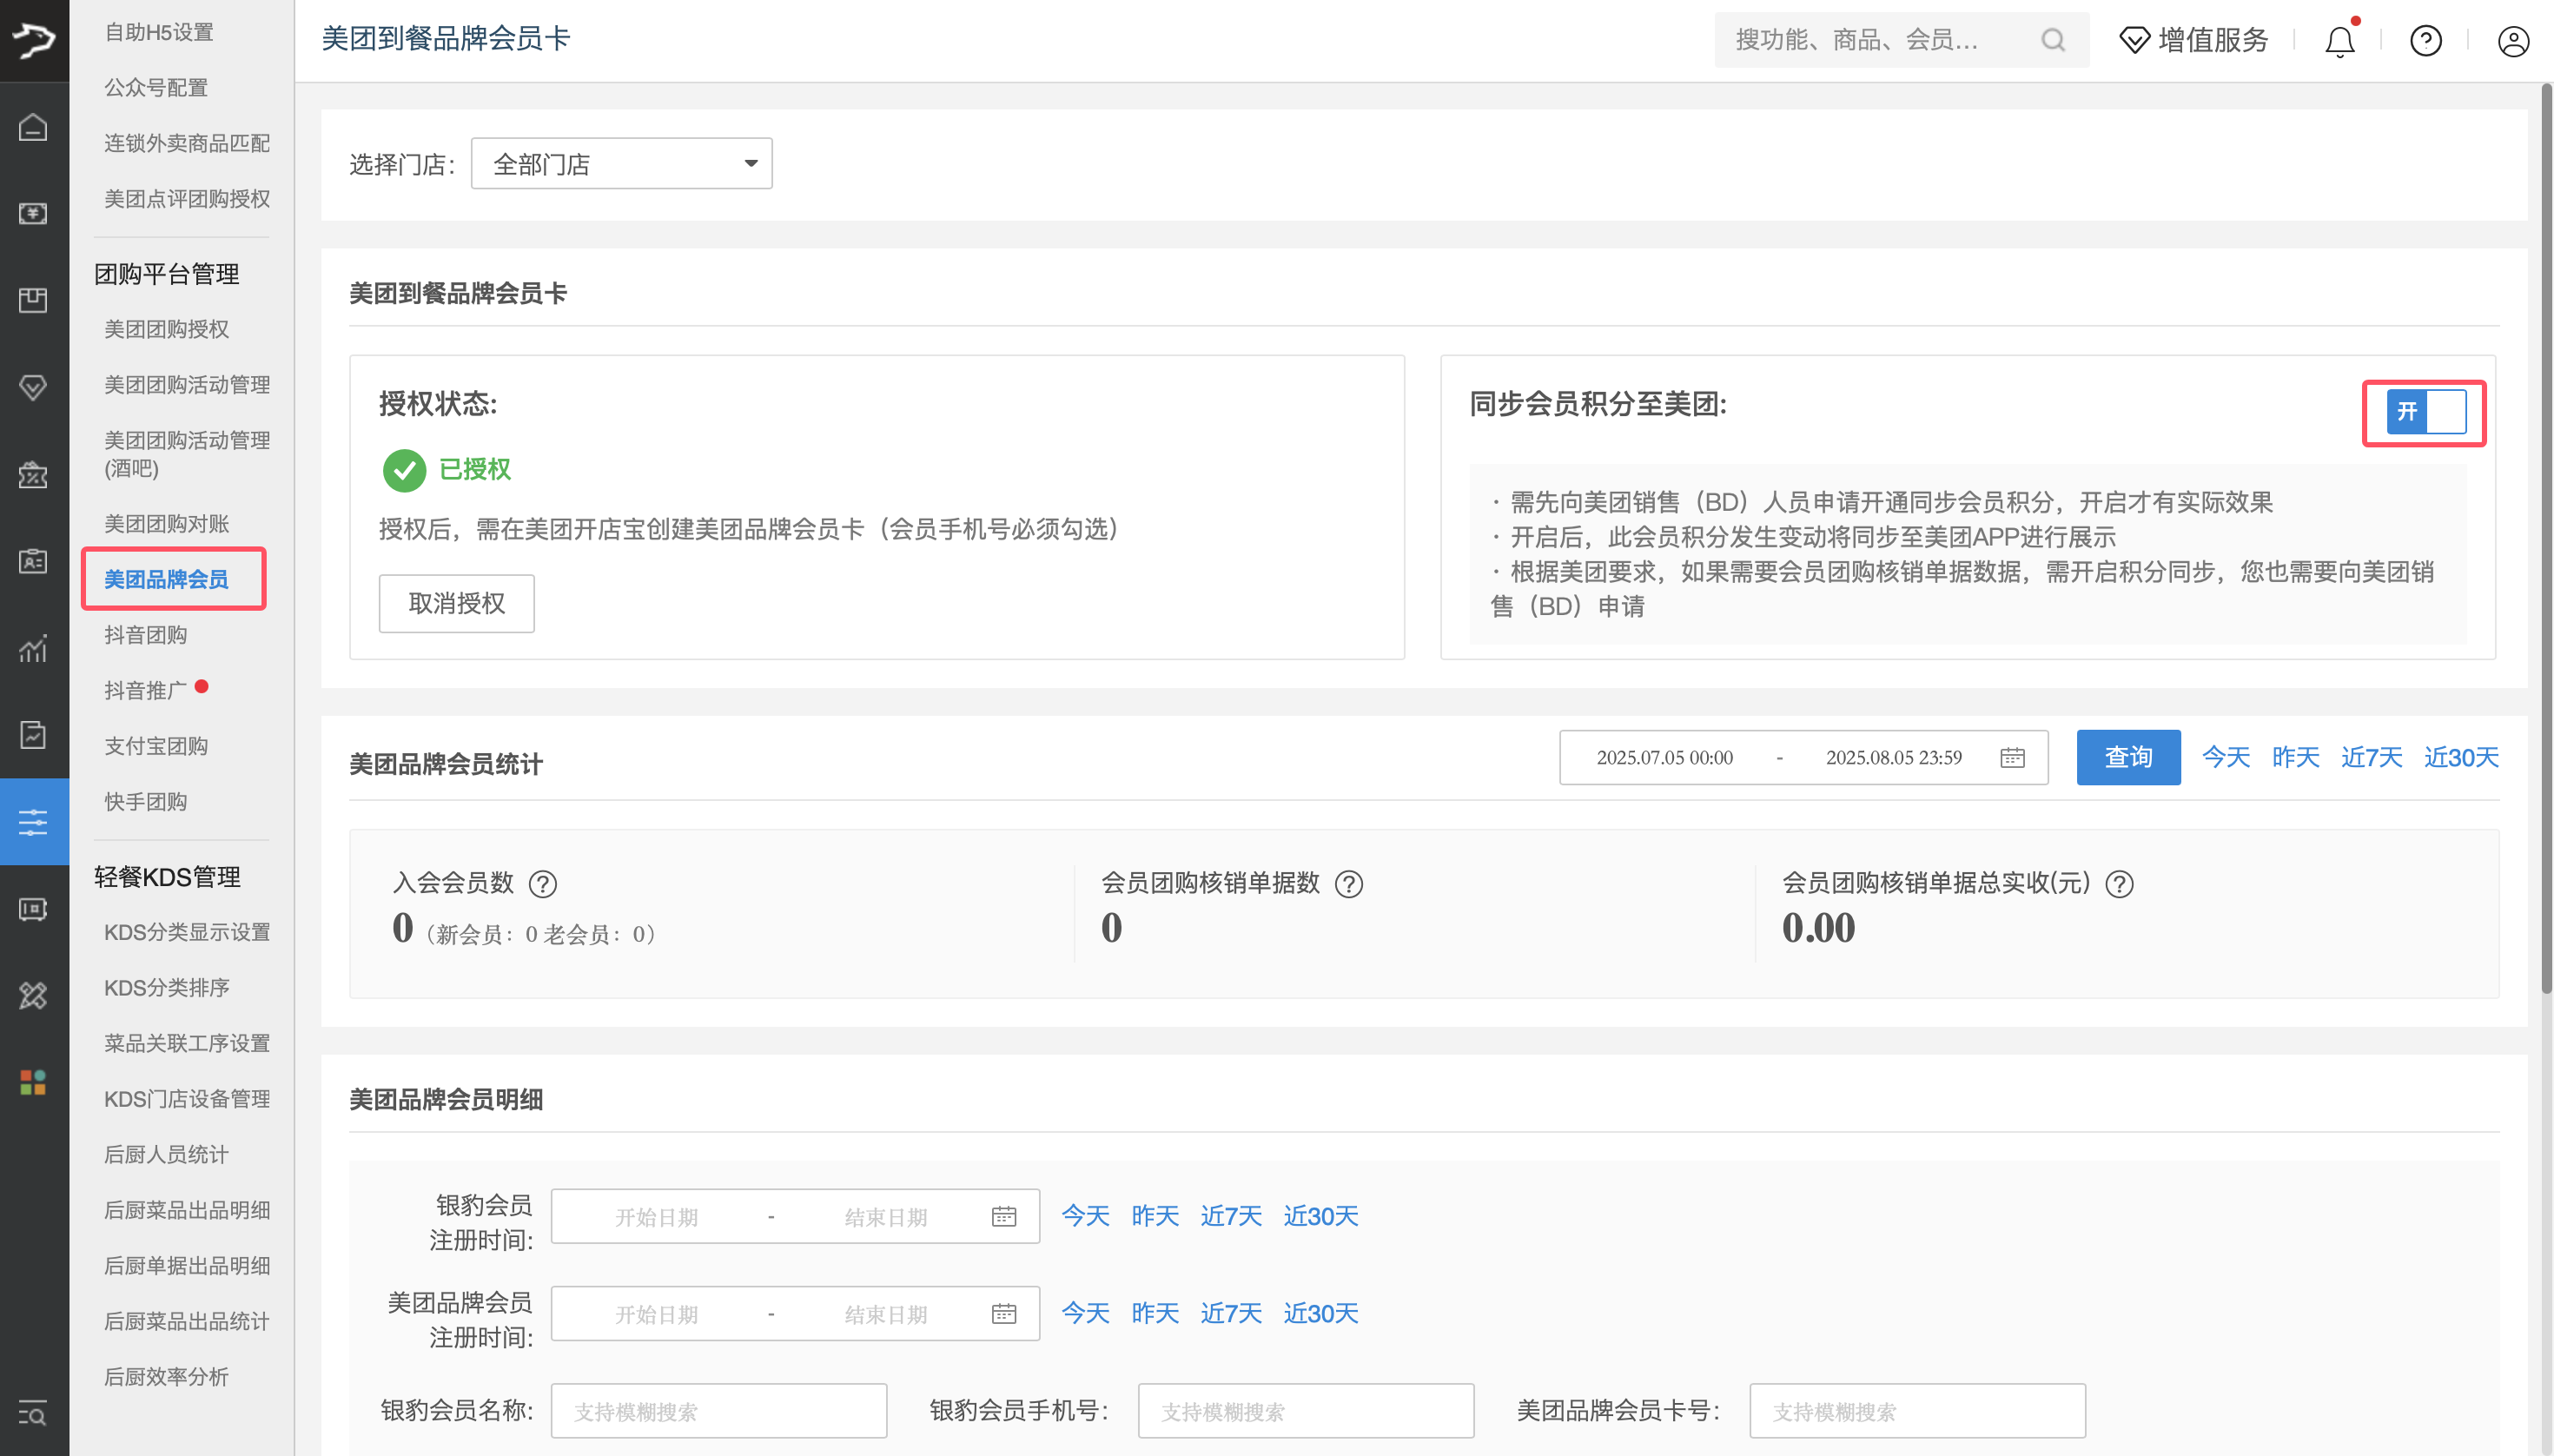The width and height of the screenshot is (2554, 1456).
Task: Click 昨天 link in statistics section
Action: [x=2295, y=757]
